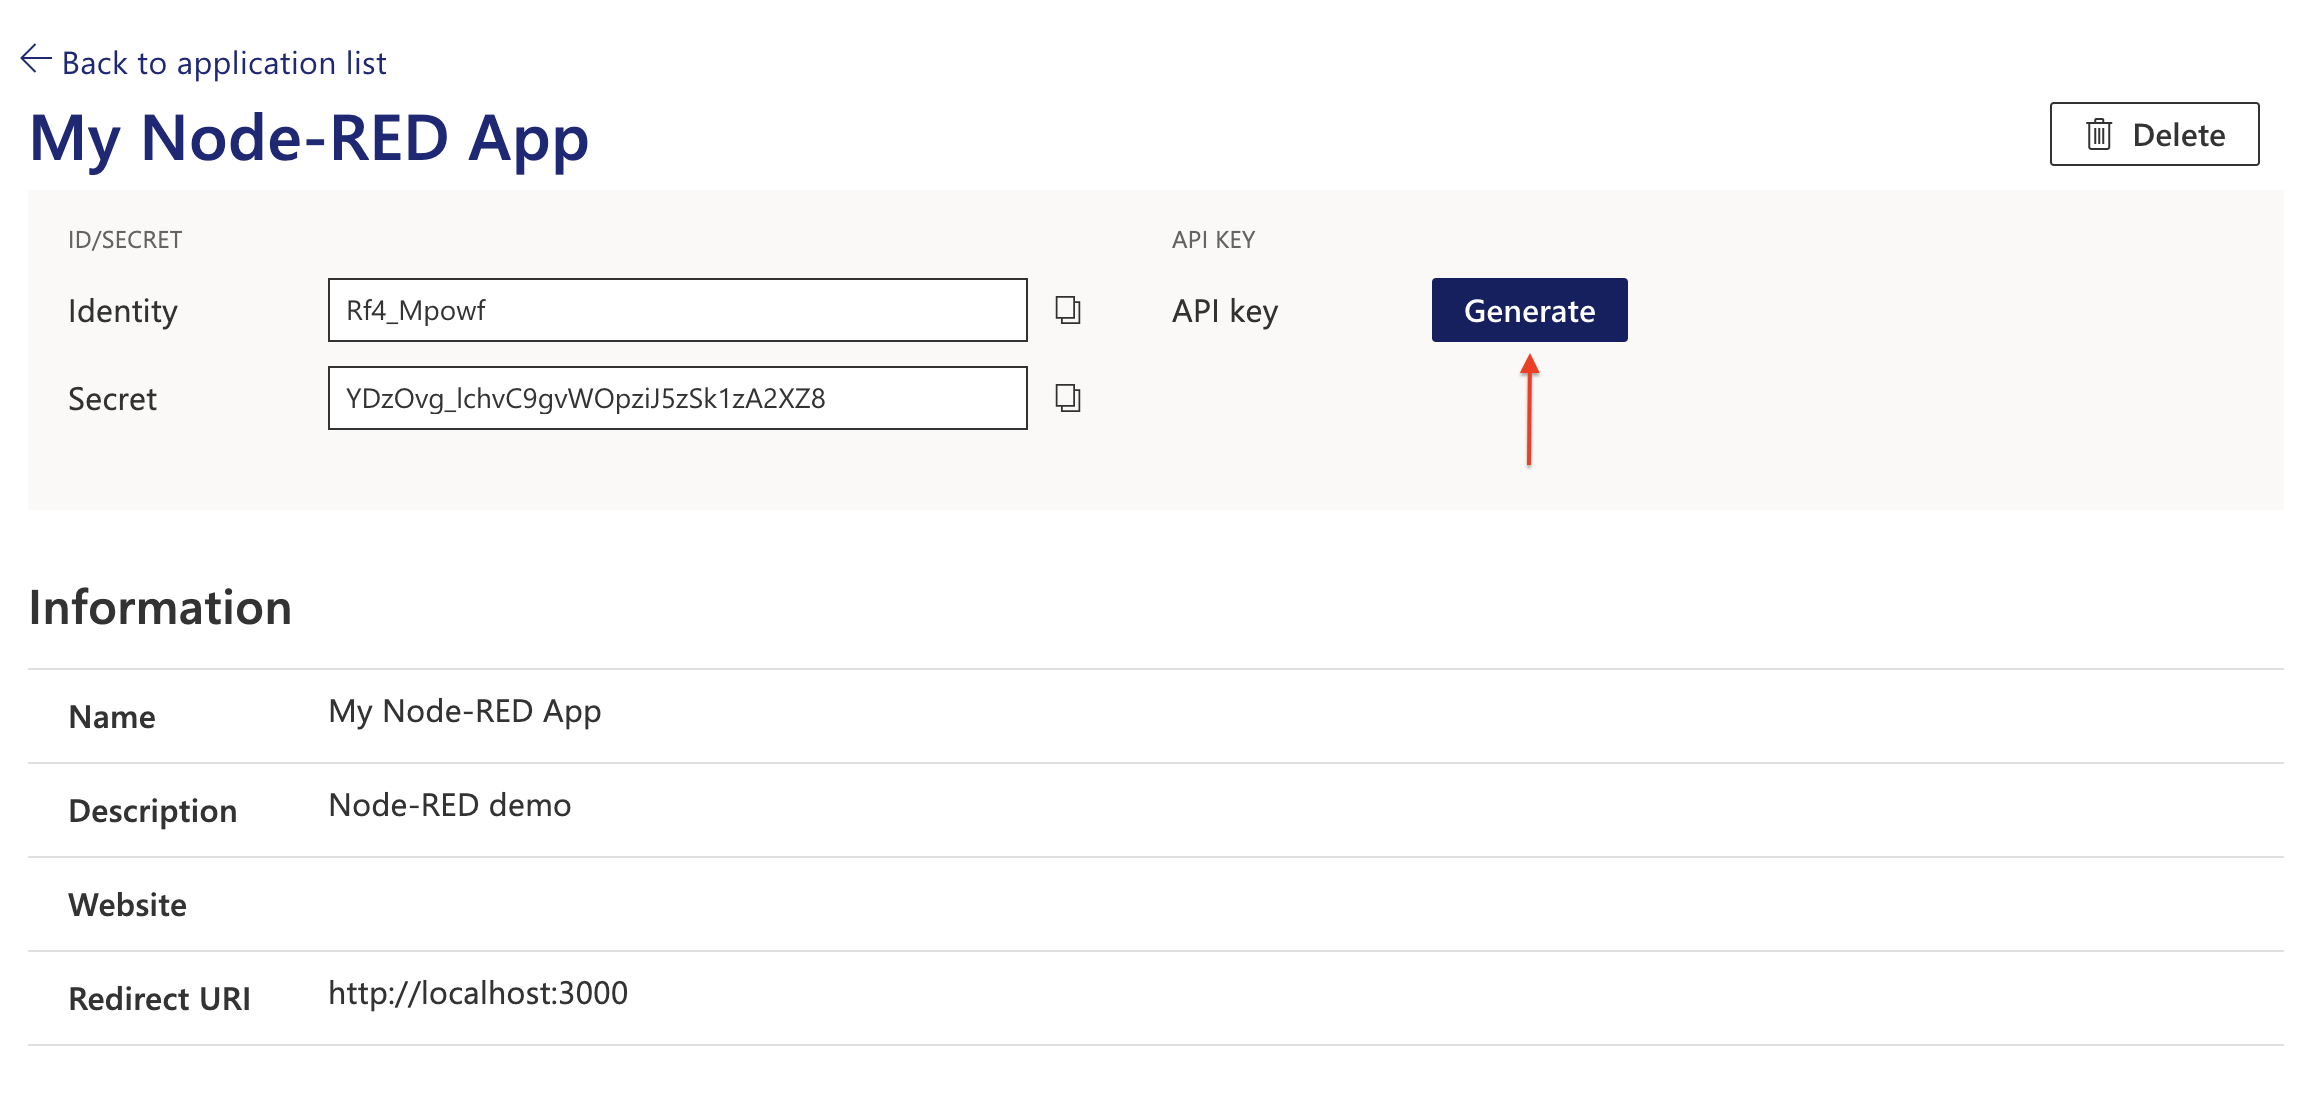Click the Secret field label
2316x1104 pixels.
(x=112, y=399)
